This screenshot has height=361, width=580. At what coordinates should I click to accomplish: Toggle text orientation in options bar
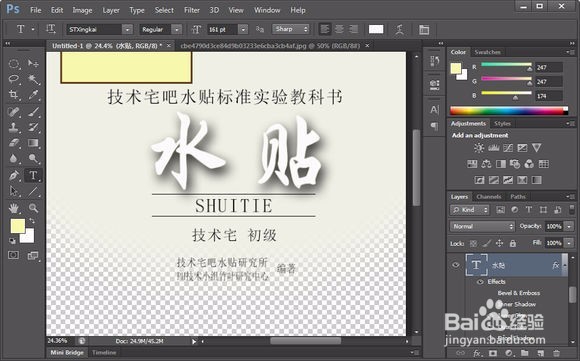(x=51, y=29)
